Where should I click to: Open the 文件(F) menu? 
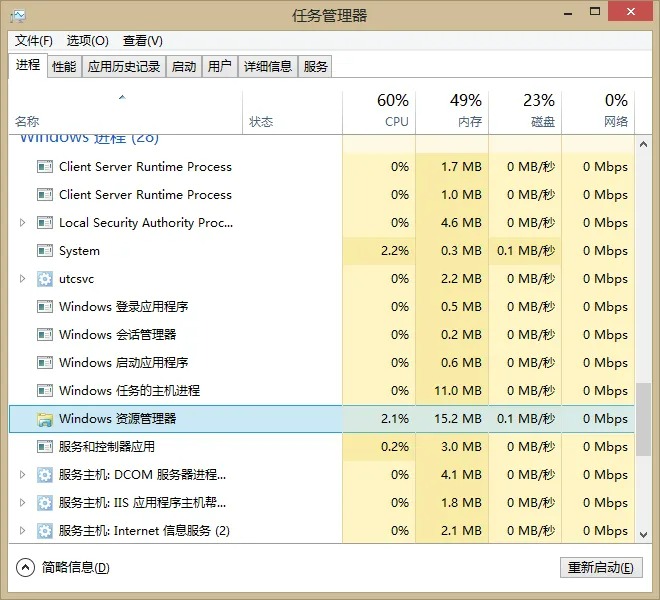click(34, 41)
